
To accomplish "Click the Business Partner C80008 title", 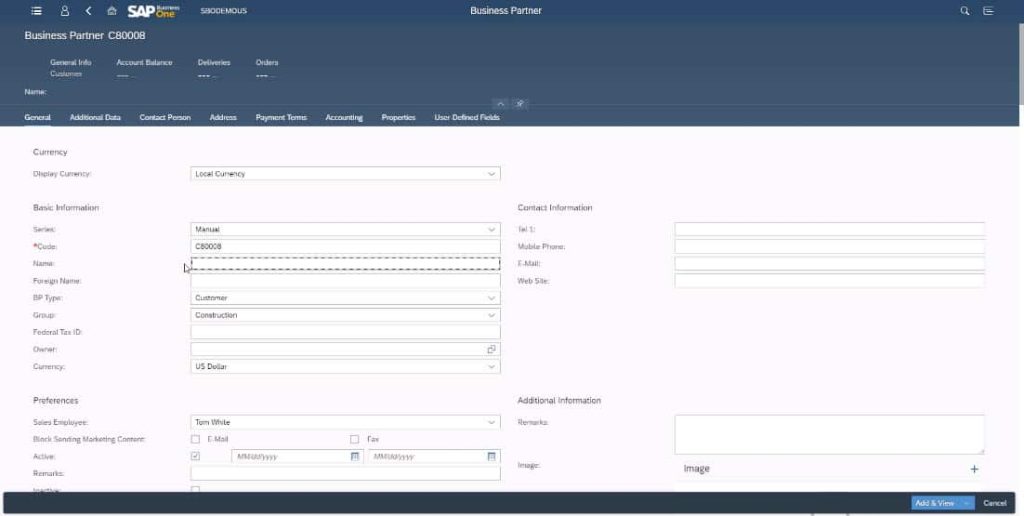I will 85,35.
